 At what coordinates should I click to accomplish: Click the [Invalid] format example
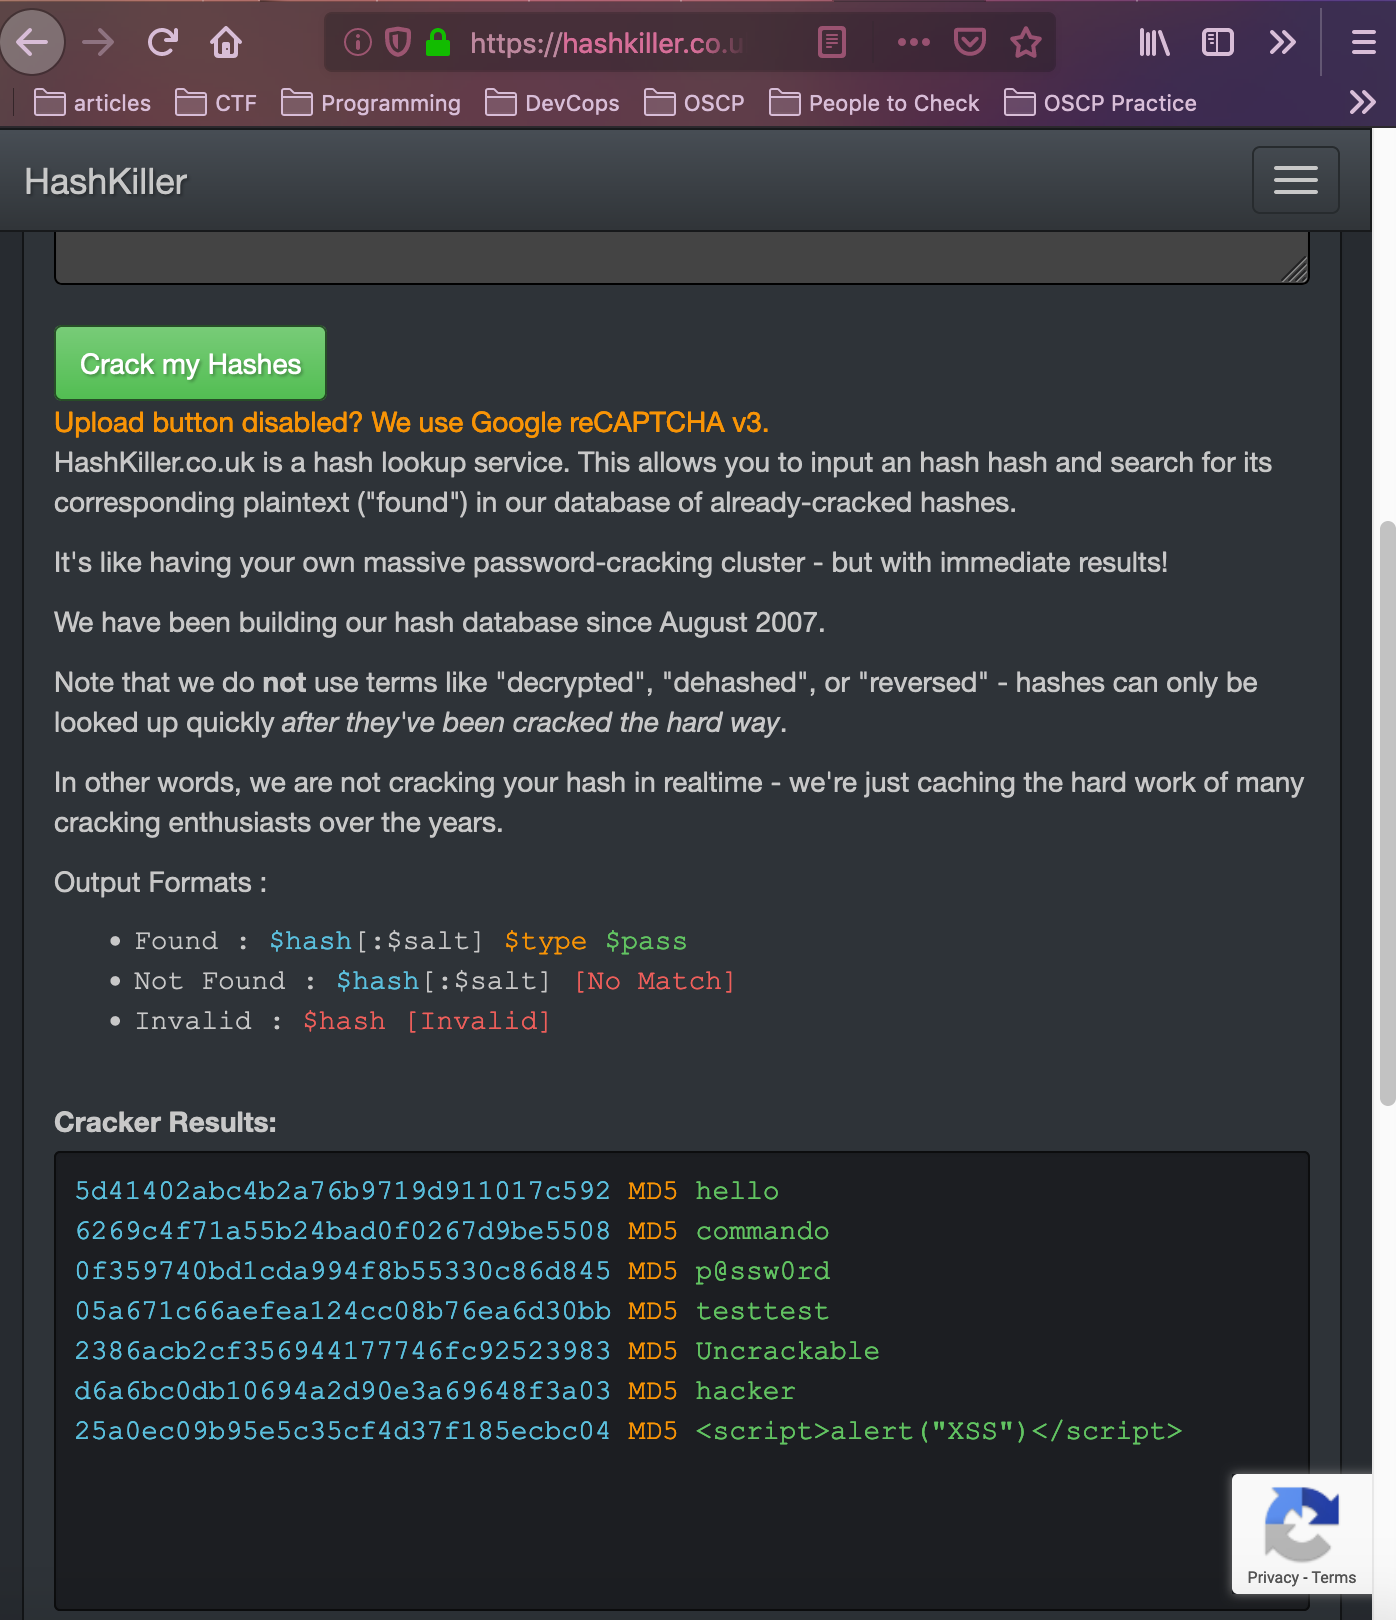point(478,1021)
